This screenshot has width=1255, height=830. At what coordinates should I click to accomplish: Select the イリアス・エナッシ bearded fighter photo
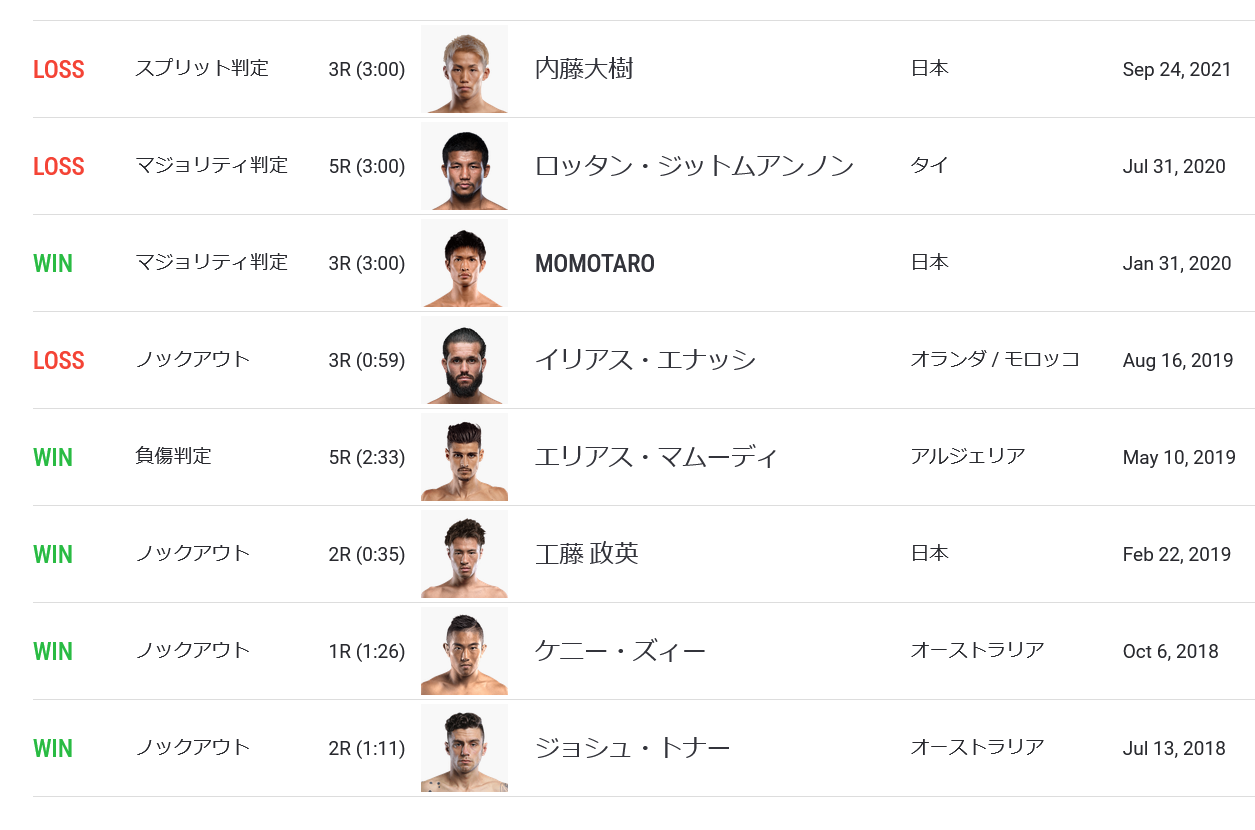click(464, 360)
